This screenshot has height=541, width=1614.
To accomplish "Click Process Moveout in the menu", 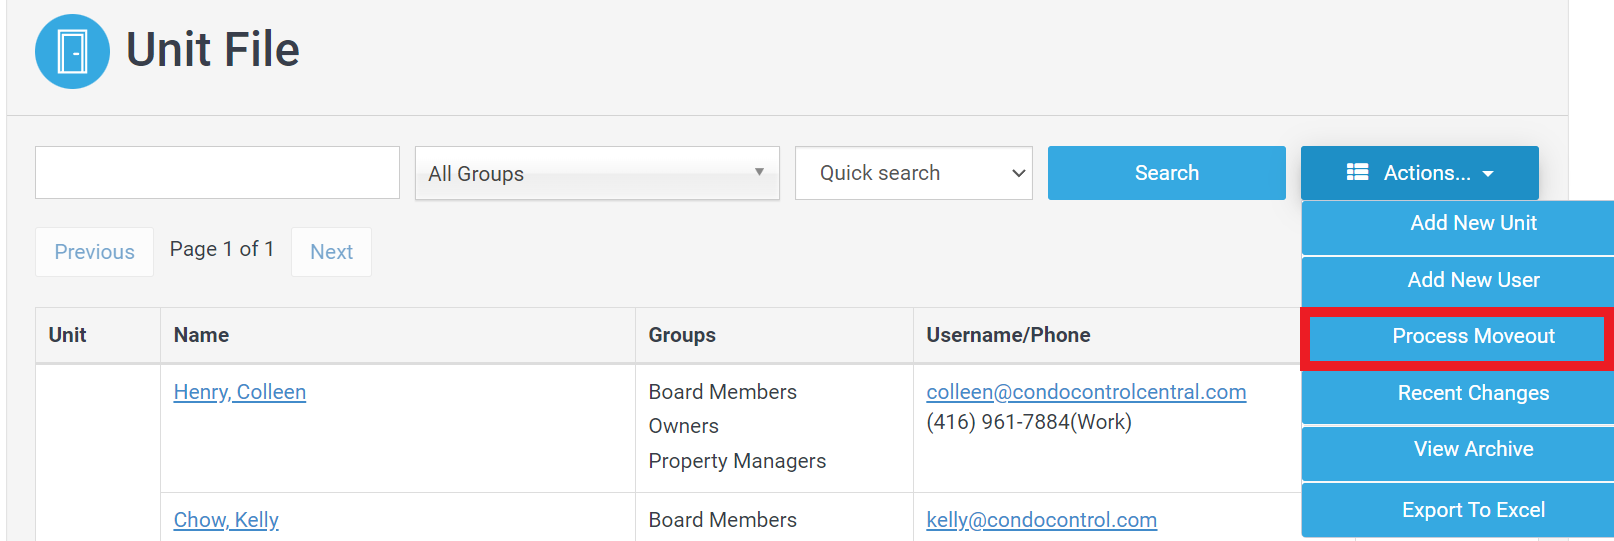I will click(x=1472, y=337).
